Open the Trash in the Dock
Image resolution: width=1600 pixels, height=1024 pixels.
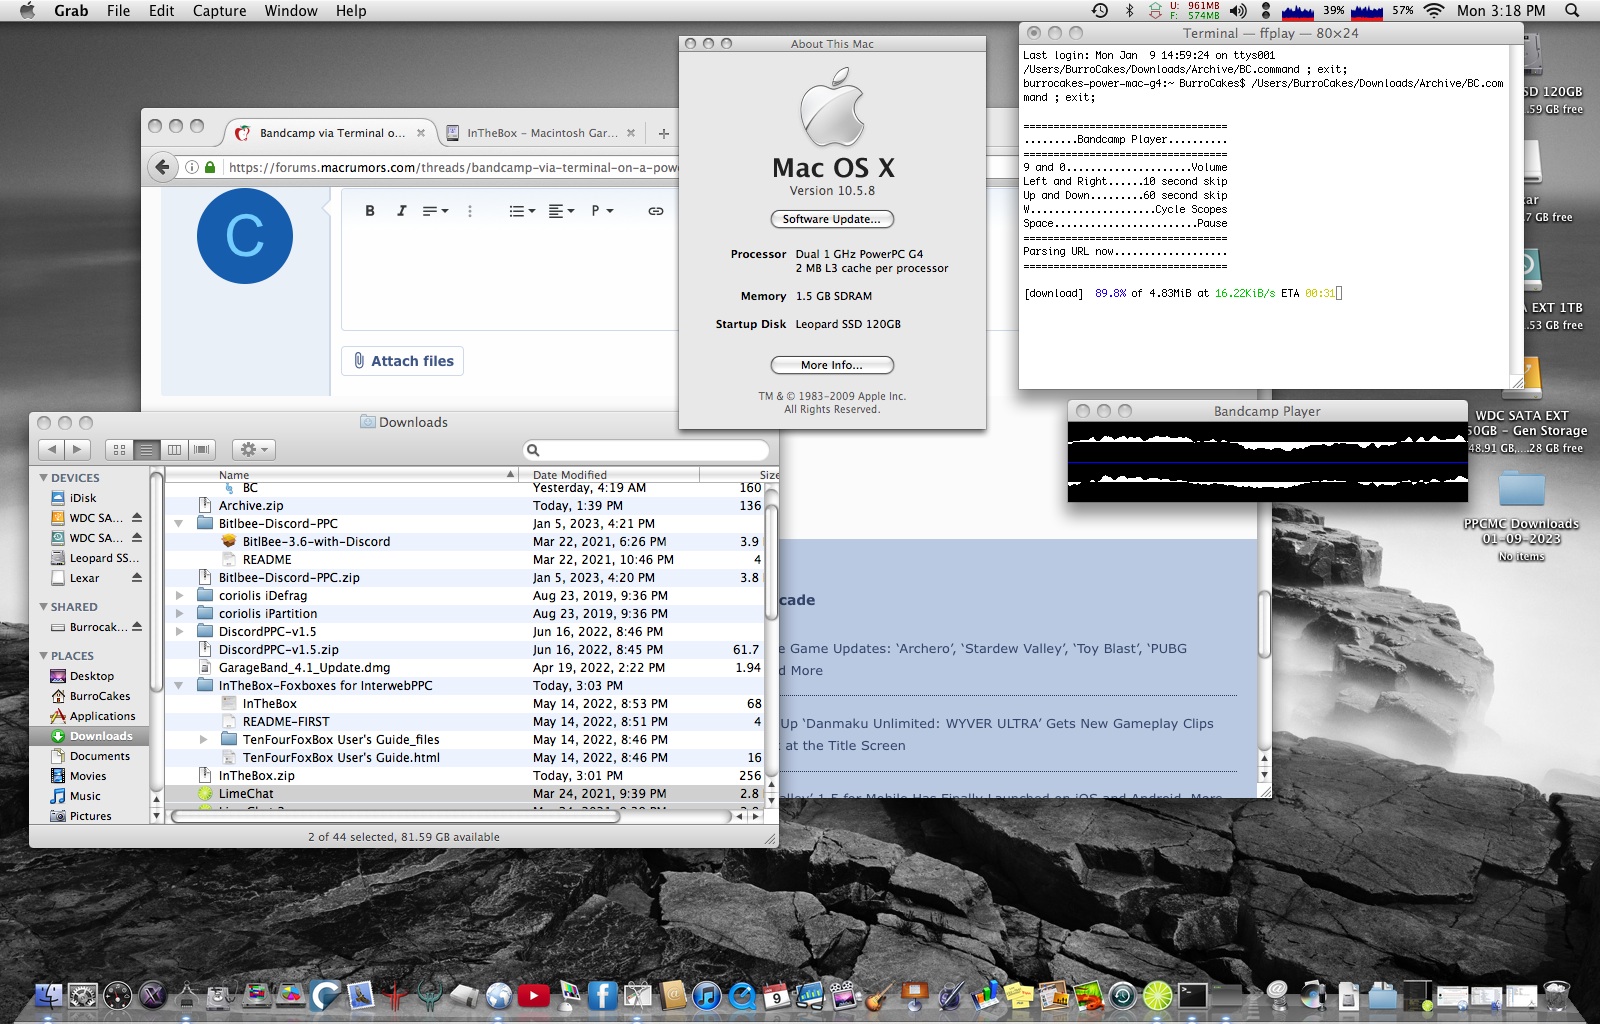click(1556, 995)
